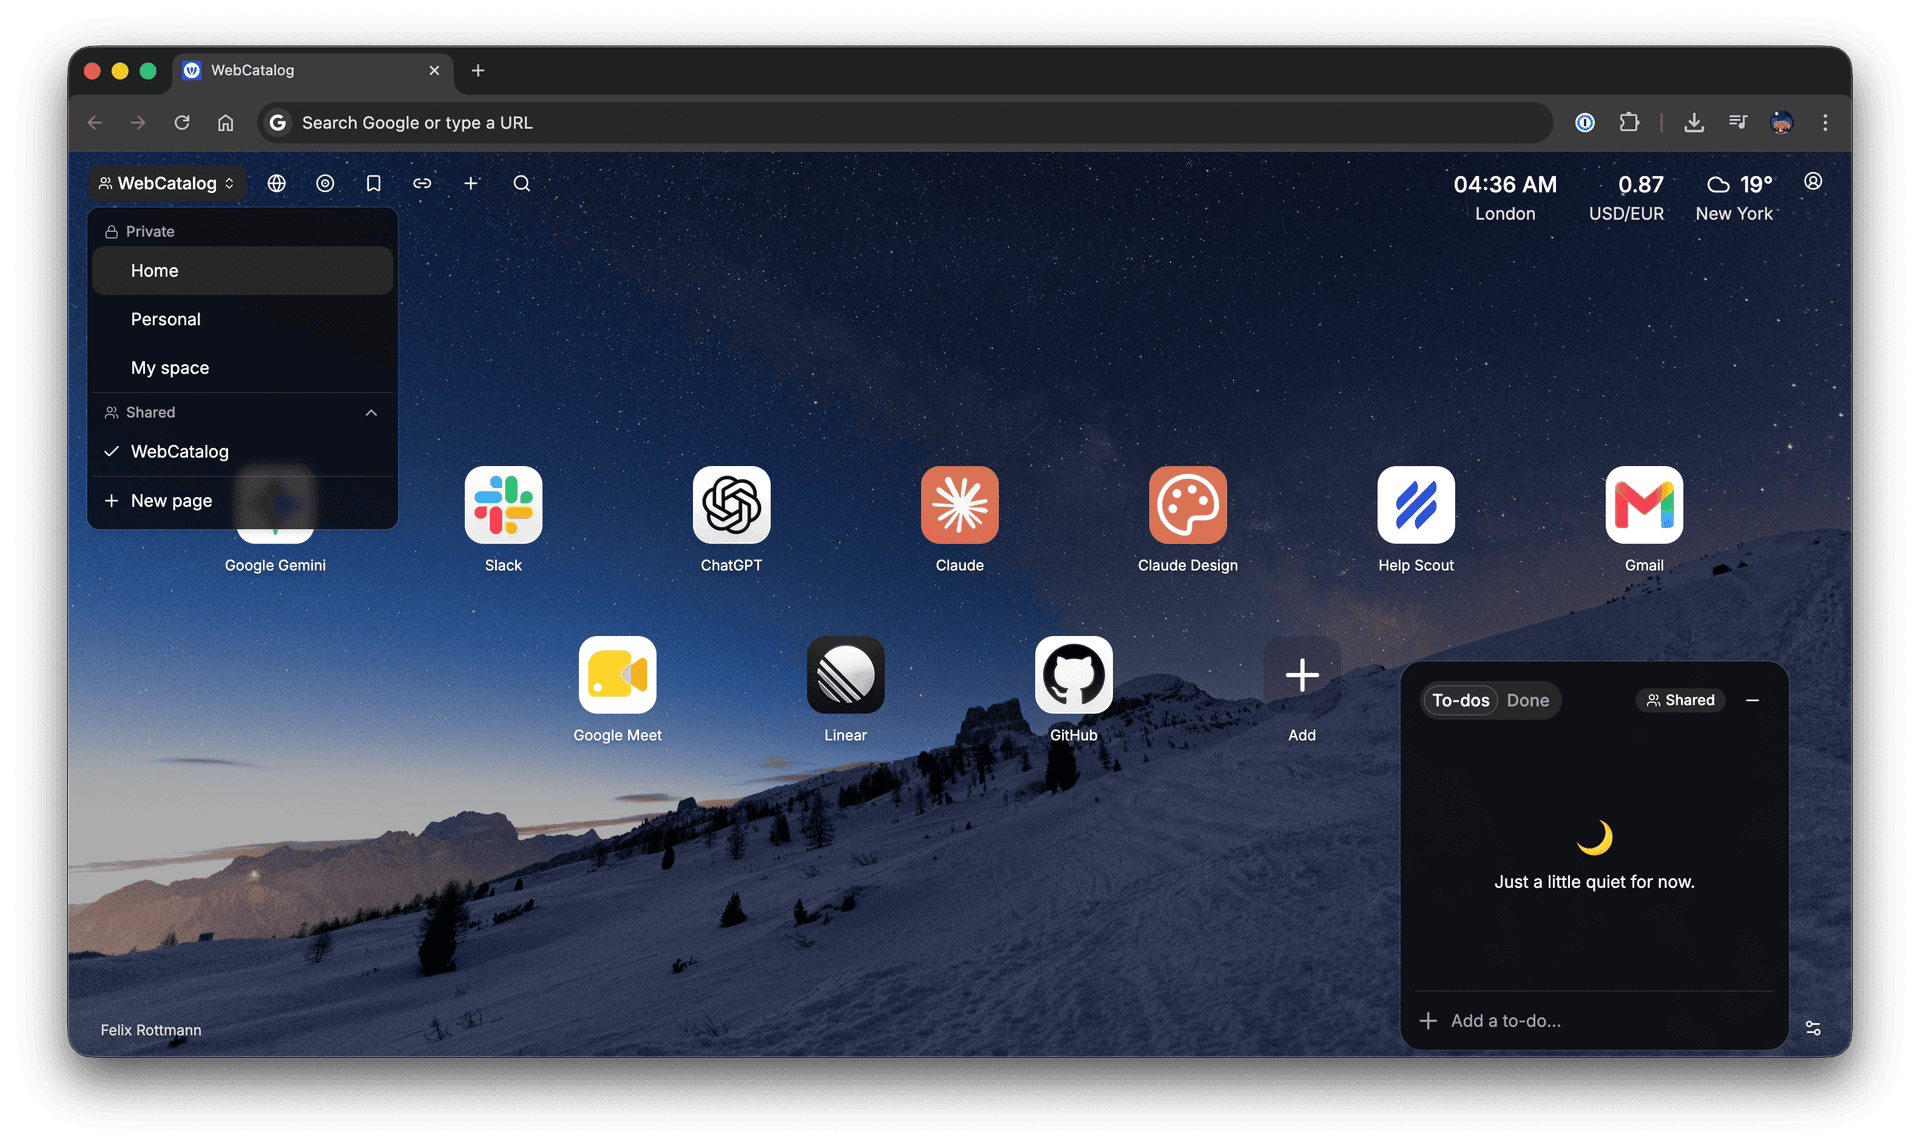Viewport: 1920px width, 1147px height.
Task: Switch to the To-dos tab
Action: point(1460,700)
